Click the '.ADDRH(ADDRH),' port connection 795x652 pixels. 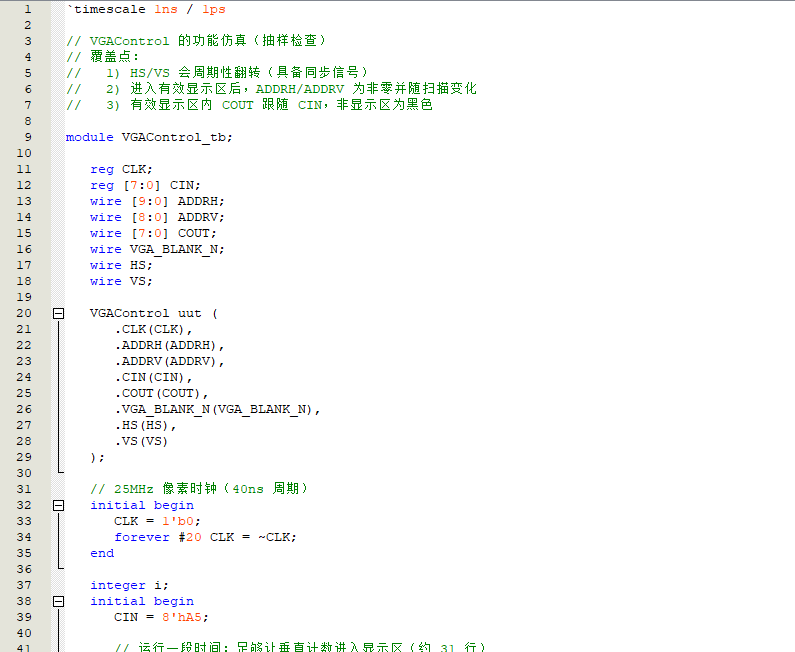click(x=169, y=345)
